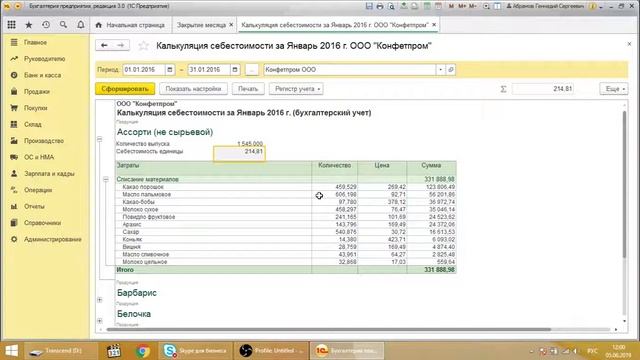Screen dimensions: 640x360
Task: Click the Печать button
Action: coord(248,89)
